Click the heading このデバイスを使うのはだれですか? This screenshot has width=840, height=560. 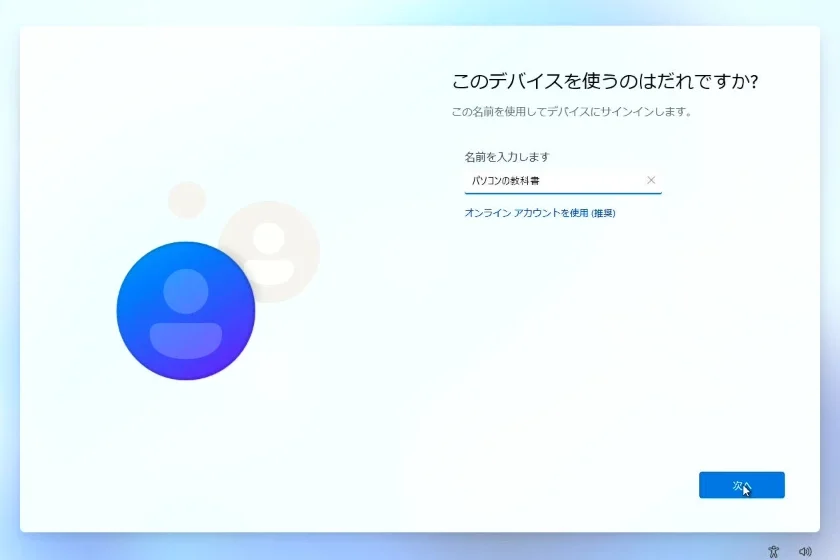(x=612, y=82)
